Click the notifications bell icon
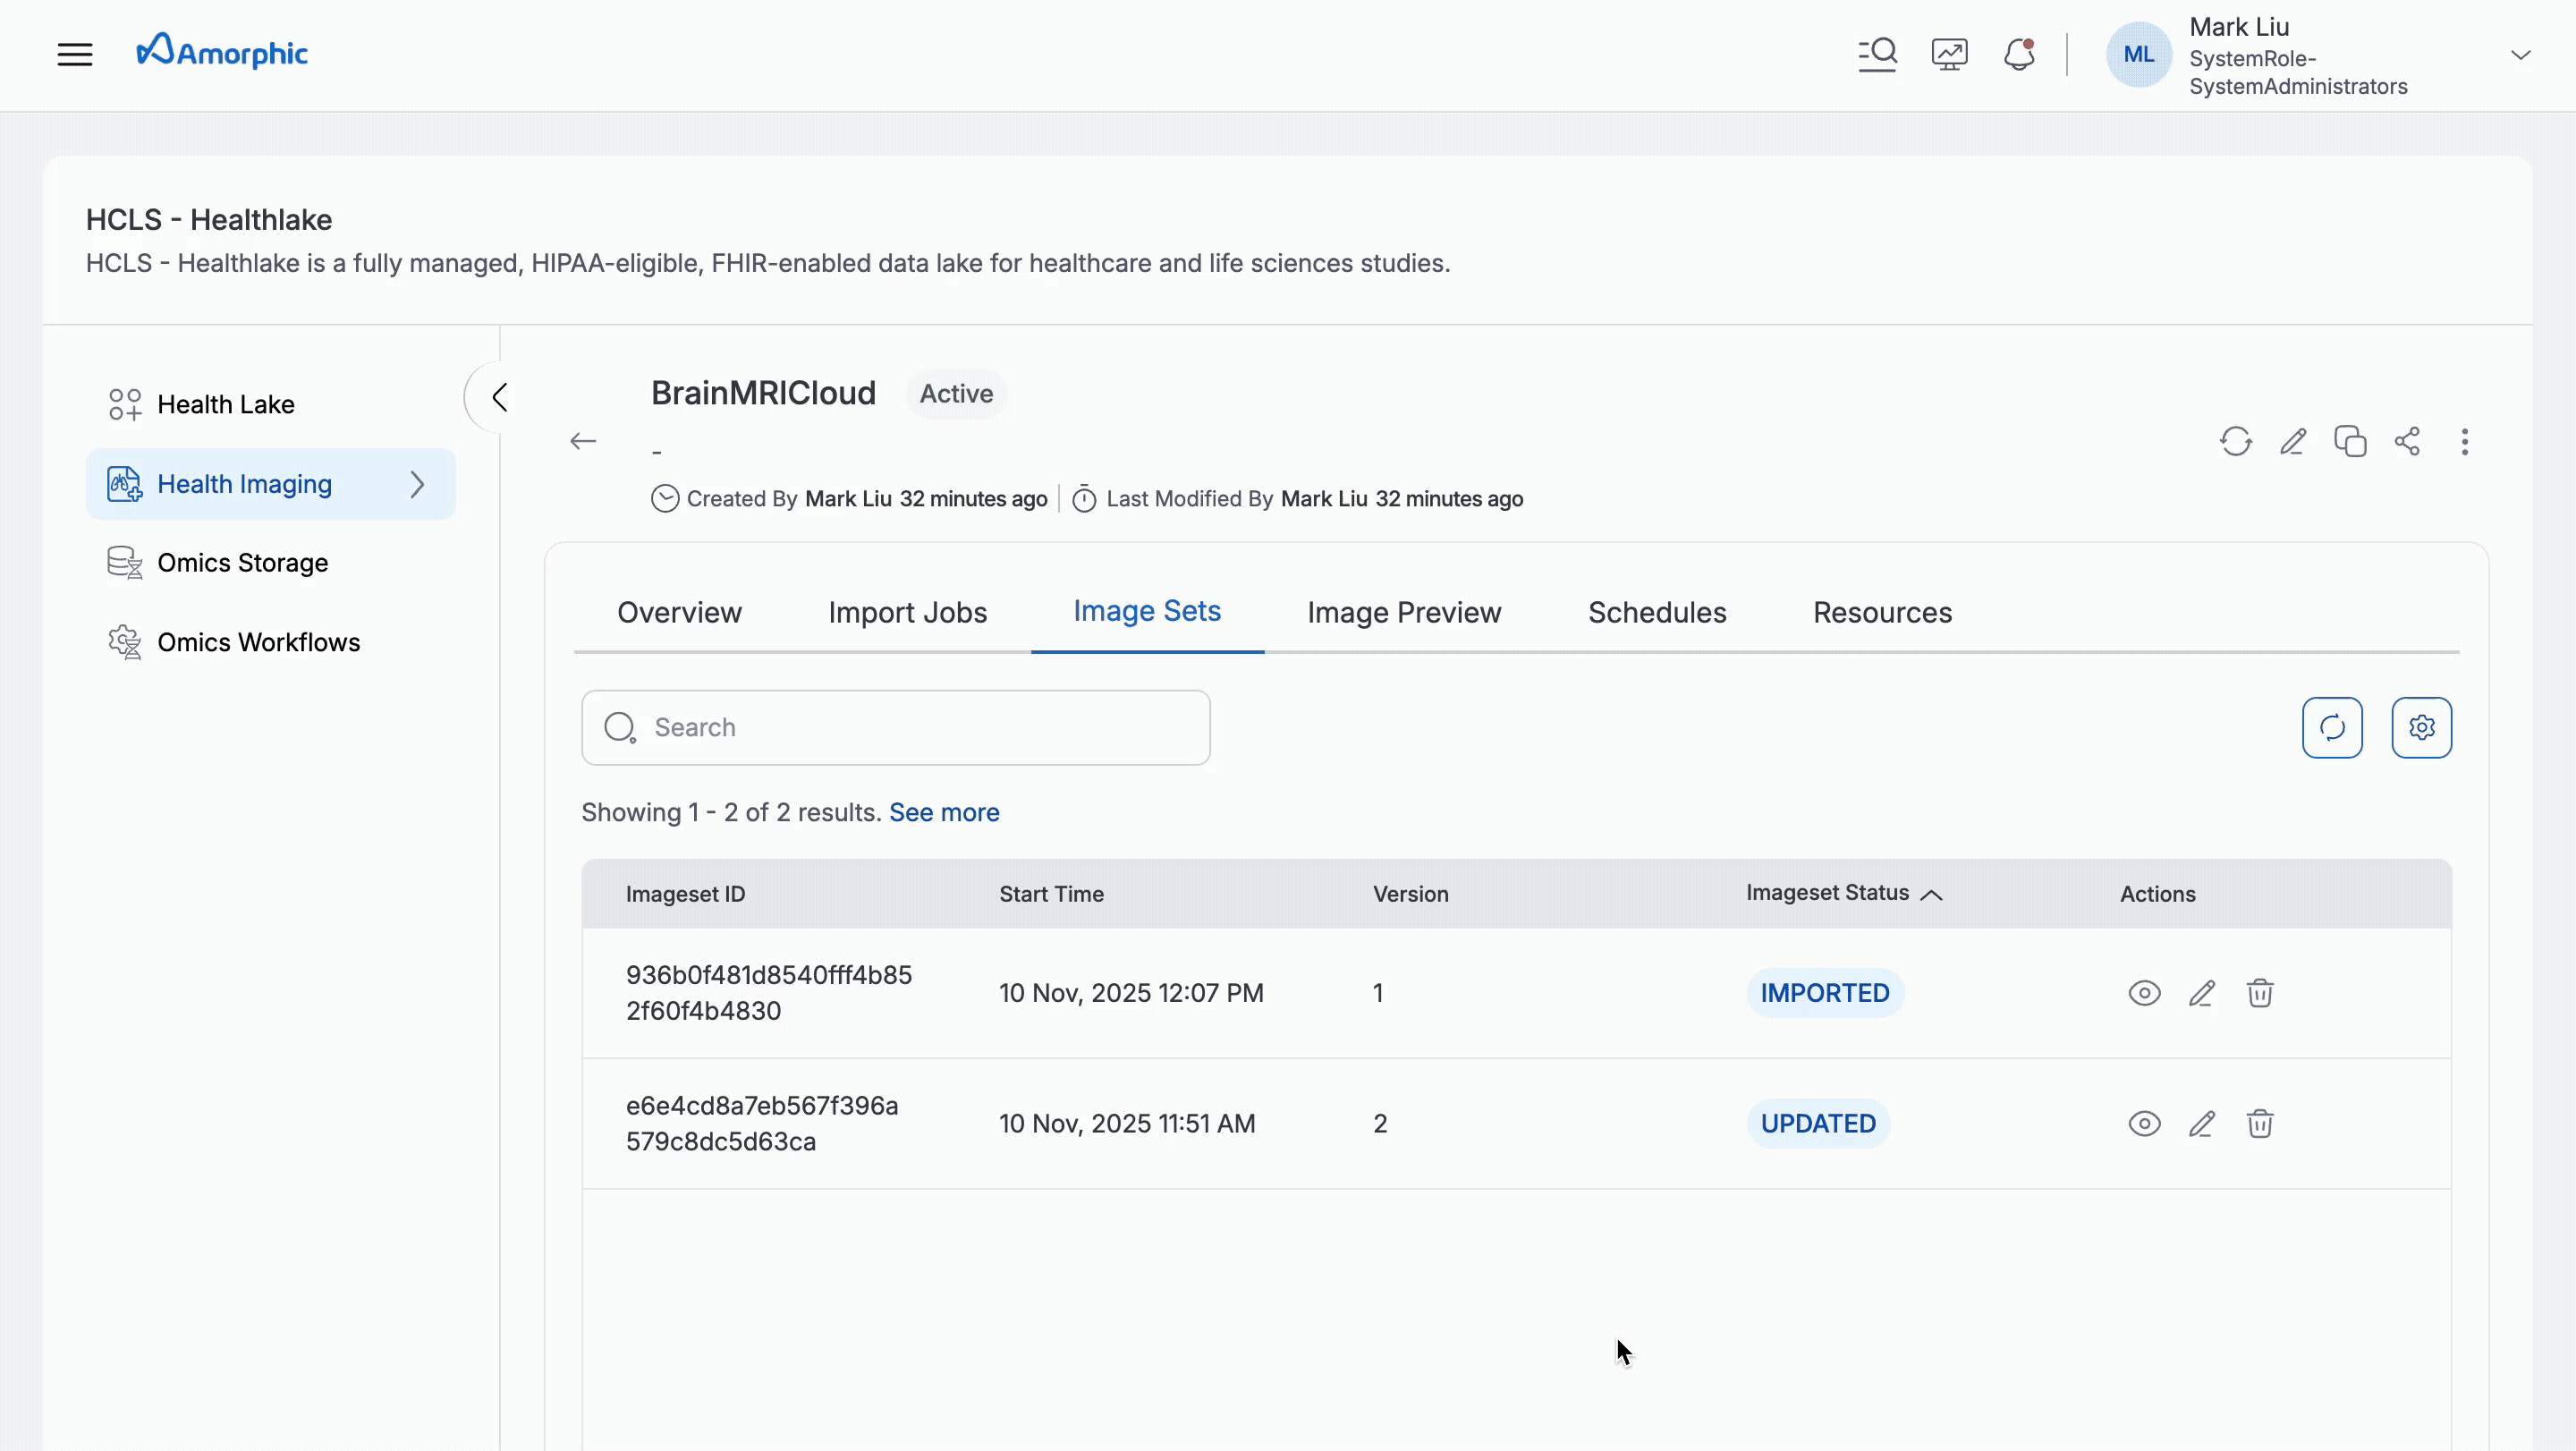Image resolution: width=2576 pixels, height=1451 pixels. point(2019,54)
